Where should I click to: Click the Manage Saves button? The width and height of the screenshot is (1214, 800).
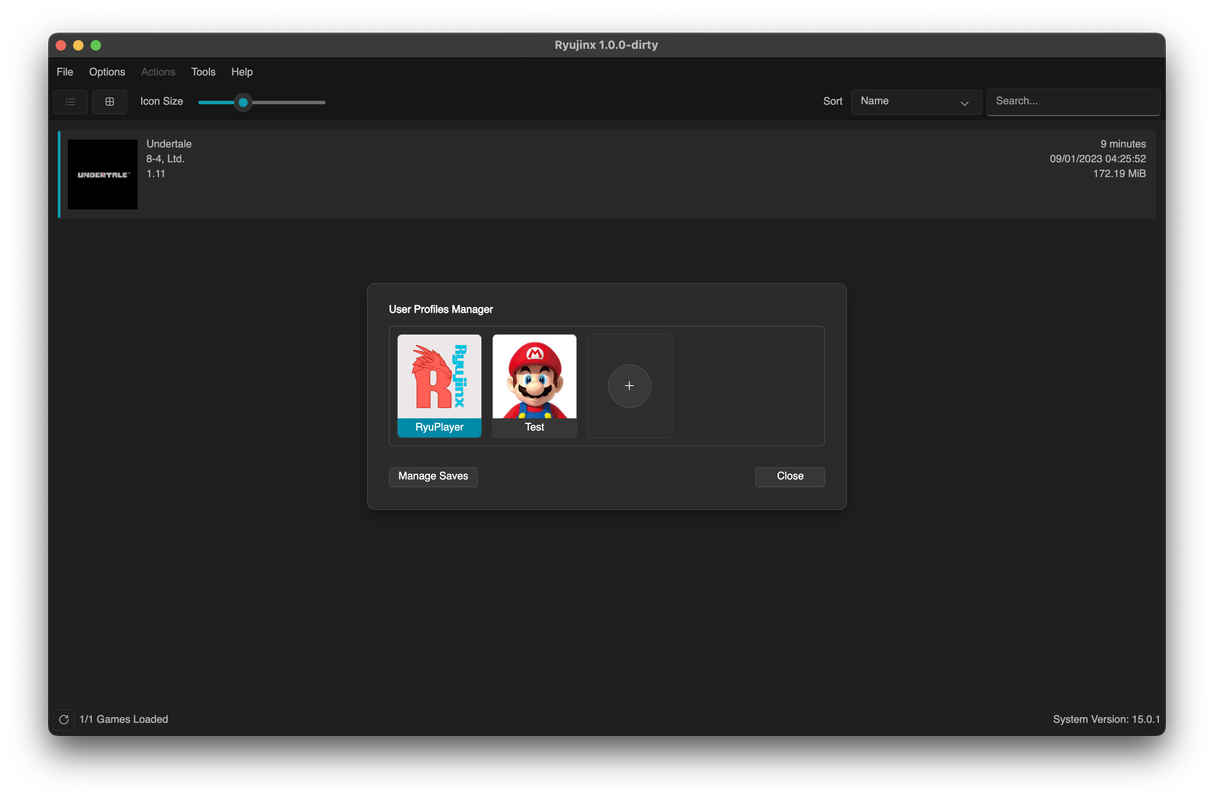(433, 476)
